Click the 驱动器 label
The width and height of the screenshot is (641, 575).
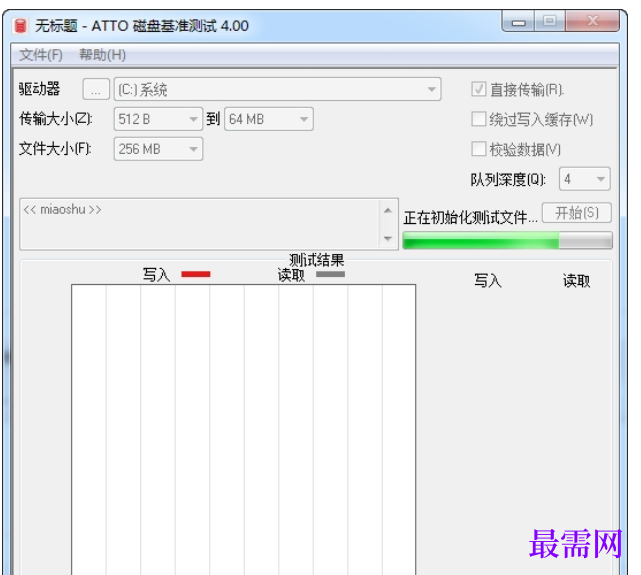point(39,88)
